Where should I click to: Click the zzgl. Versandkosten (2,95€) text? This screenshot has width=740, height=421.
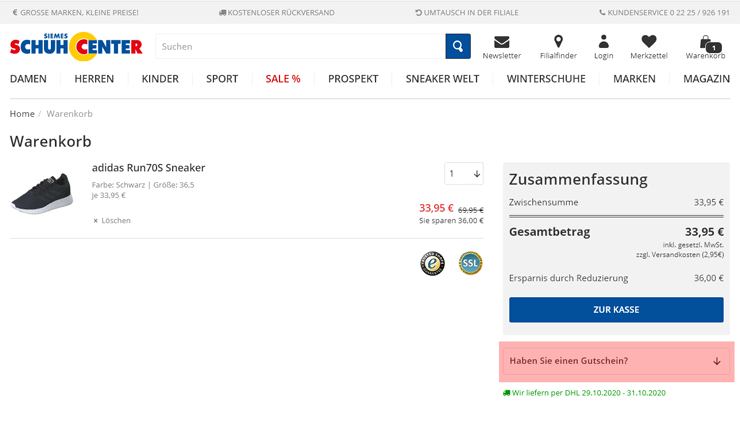click(680, 254)
